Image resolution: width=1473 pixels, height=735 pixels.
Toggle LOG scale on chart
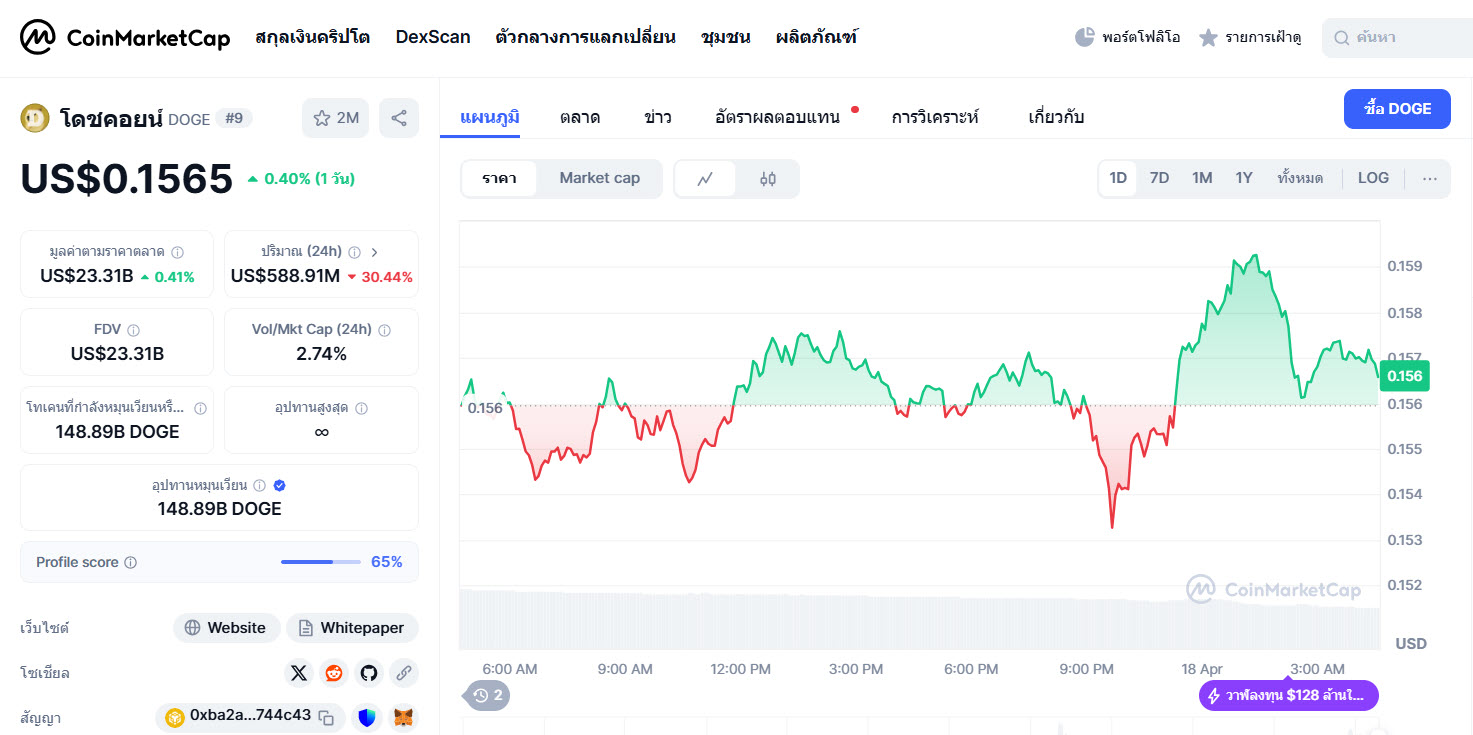(x=1373, y=178)
